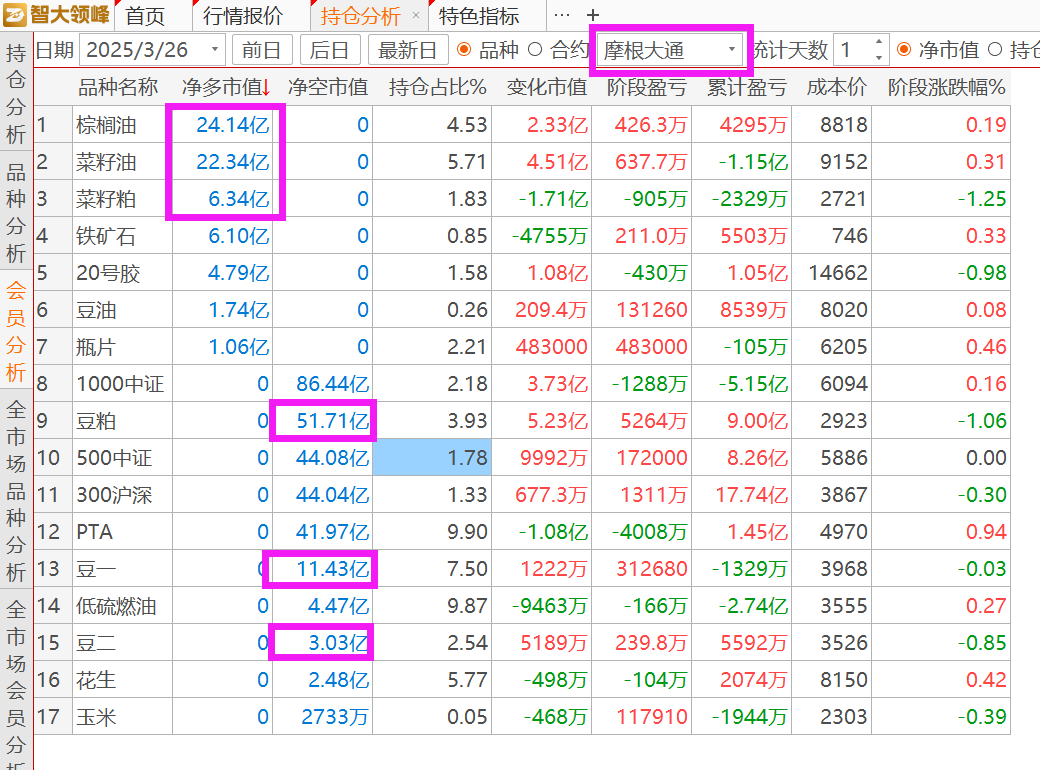This screenshot has height=770, width=1040.
Task: Click the 17.74亿 cumulative profit value
Action: (751, 495)
